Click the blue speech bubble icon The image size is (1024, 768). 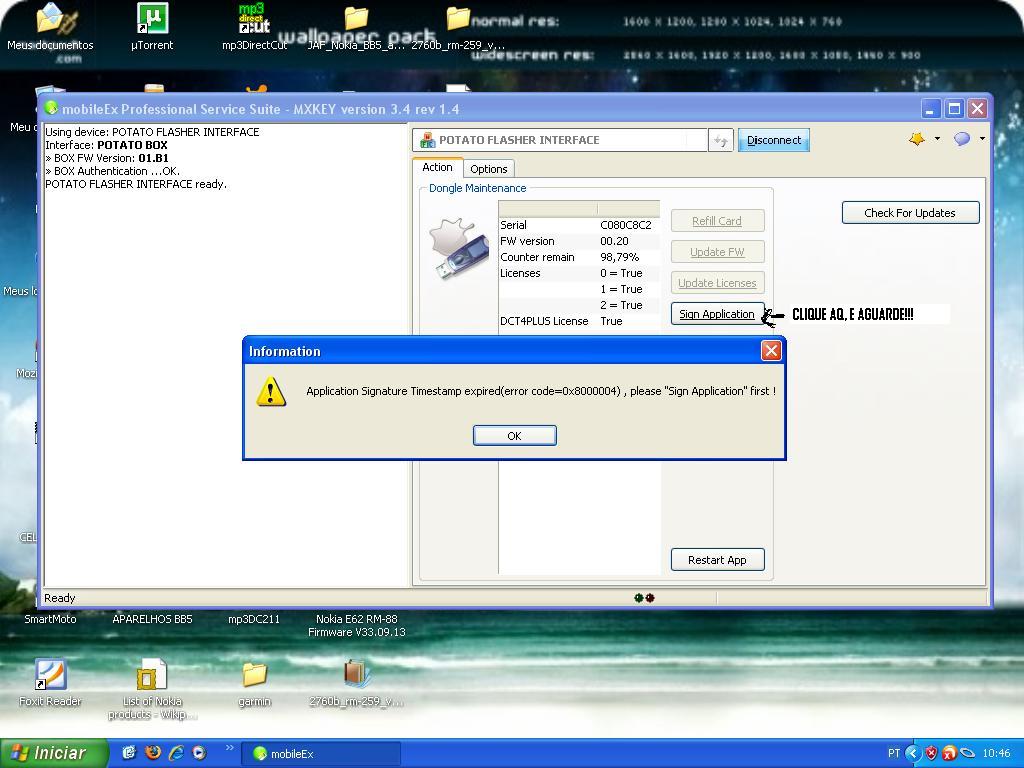(x=961, y=139)
